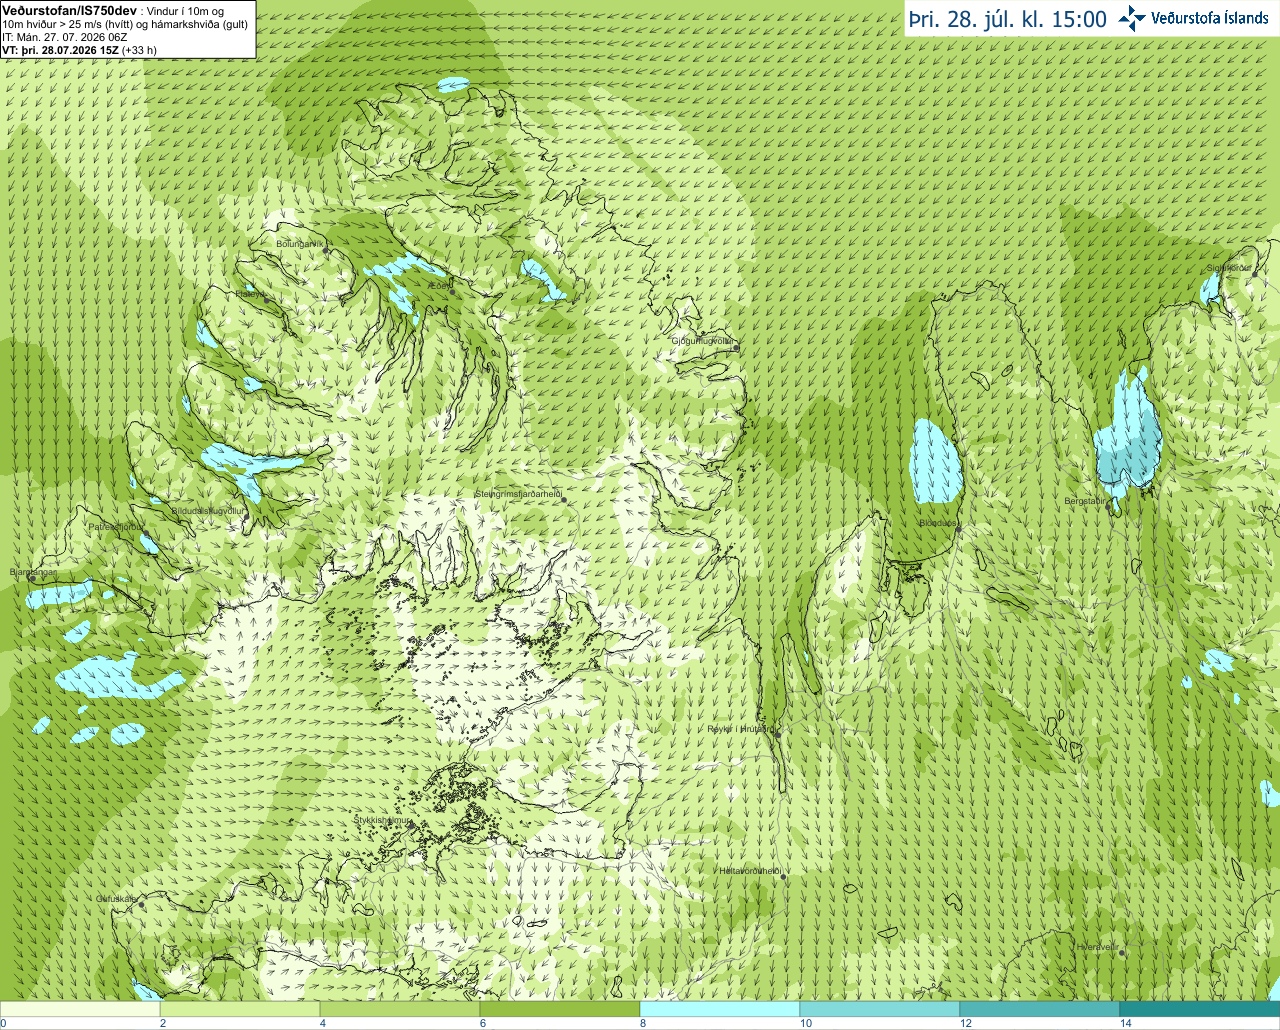Click the darkest teal legend segment
Image resolution: width=1280 pixels, height=1030 pixels.
(1199, 1009)
